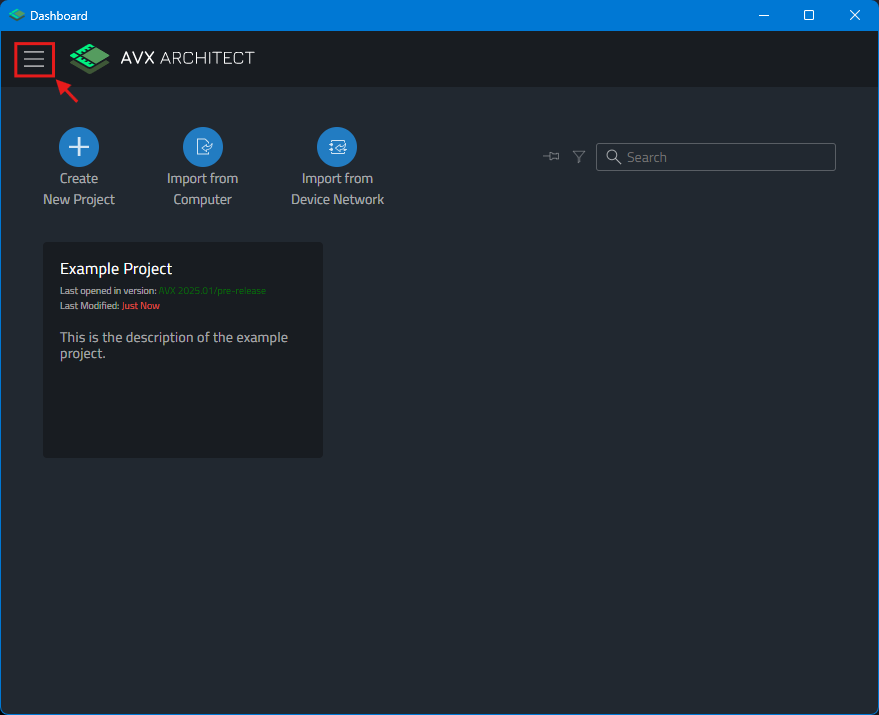Click into the Search projects field

[x=725, y=157]
